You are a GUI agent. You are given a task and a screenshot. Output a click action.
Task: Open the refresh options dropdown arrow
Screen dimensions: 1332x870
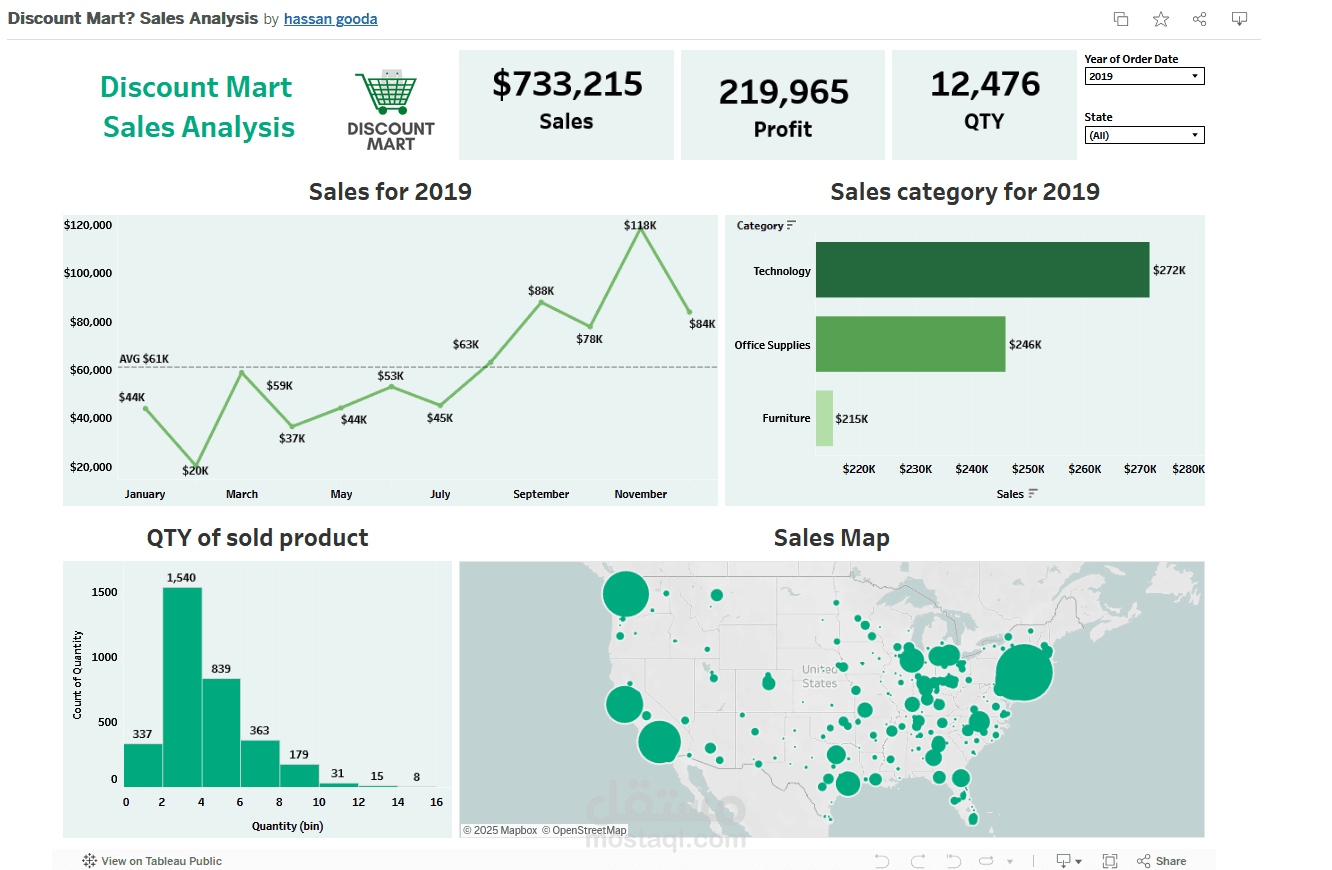click(1010, 862)
